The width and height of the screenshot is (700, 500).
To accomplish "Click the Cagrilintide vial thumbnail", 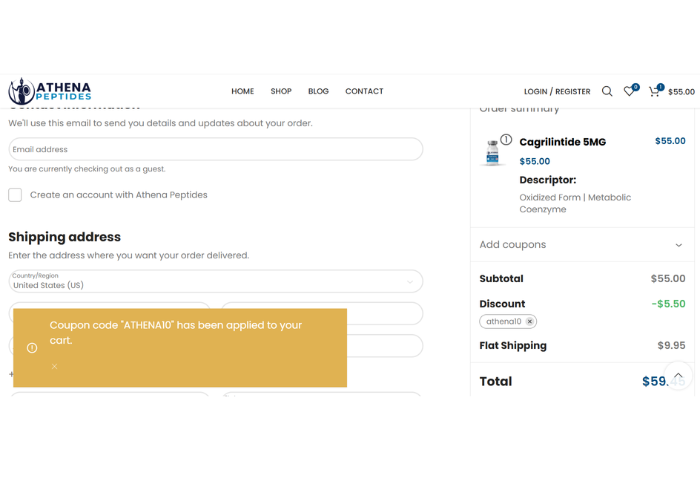I will pyautogui.click(x=492, y=153).
